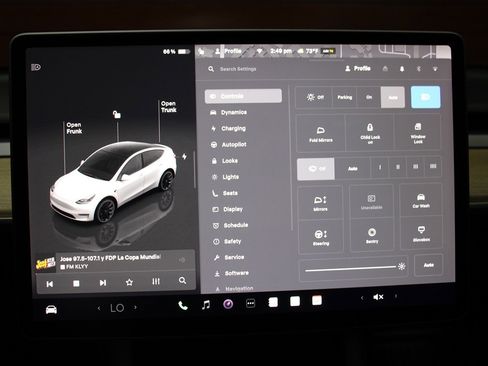Tap the muted volume speaker icon
488x366 pixels.
378,297
